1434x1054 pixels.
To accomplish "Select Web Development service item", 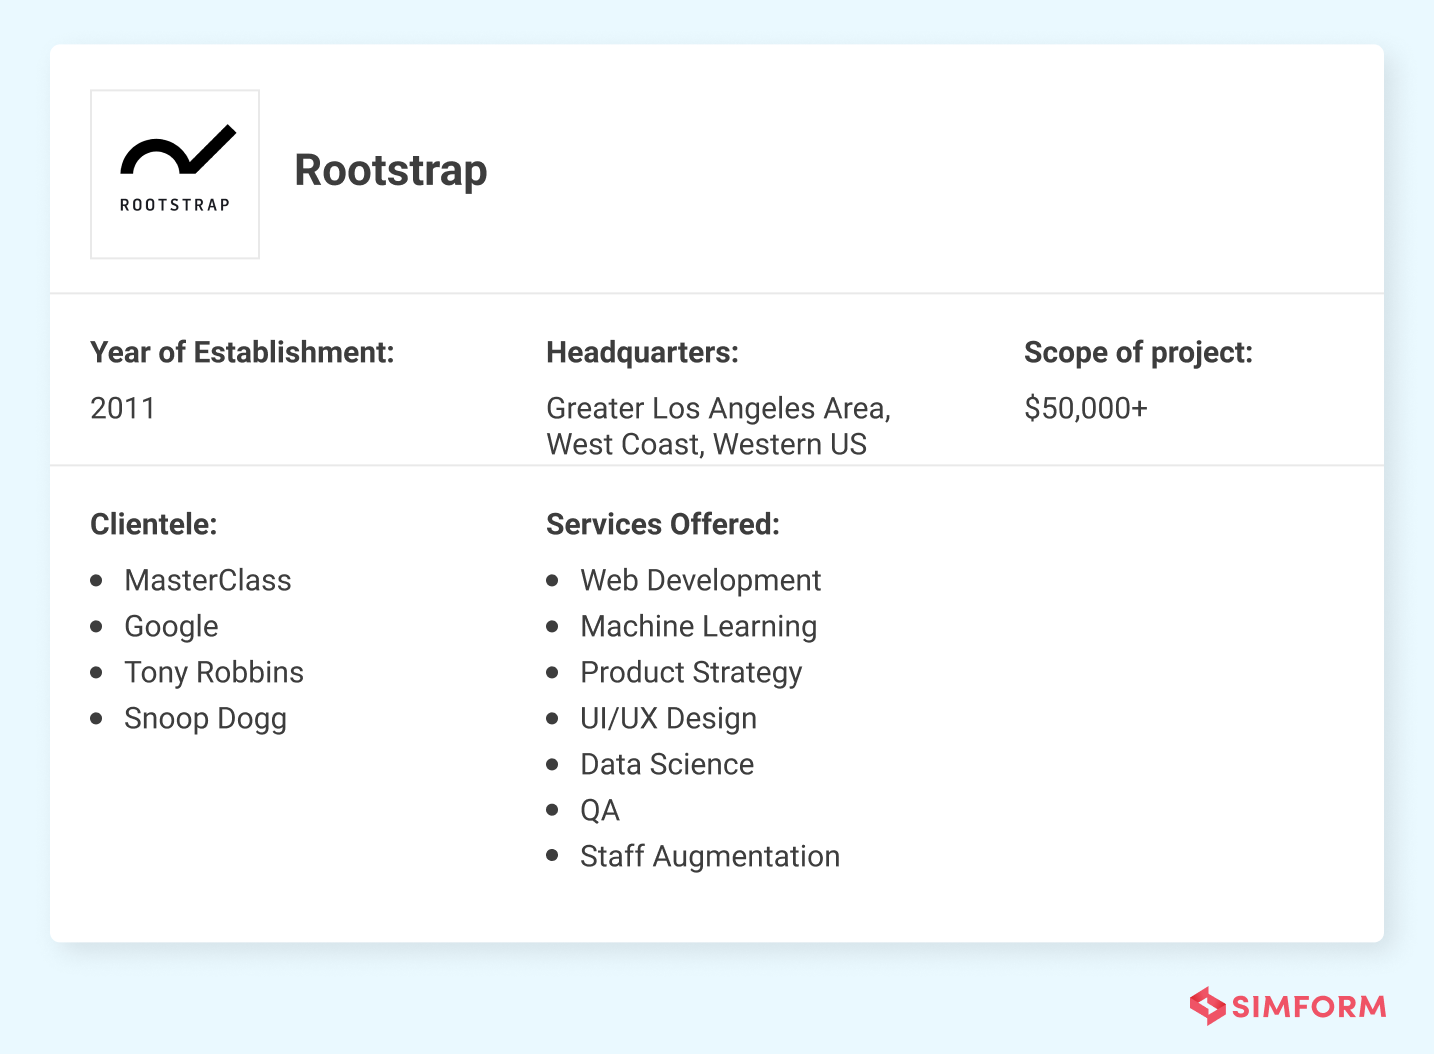I will [x=701, y=580].
